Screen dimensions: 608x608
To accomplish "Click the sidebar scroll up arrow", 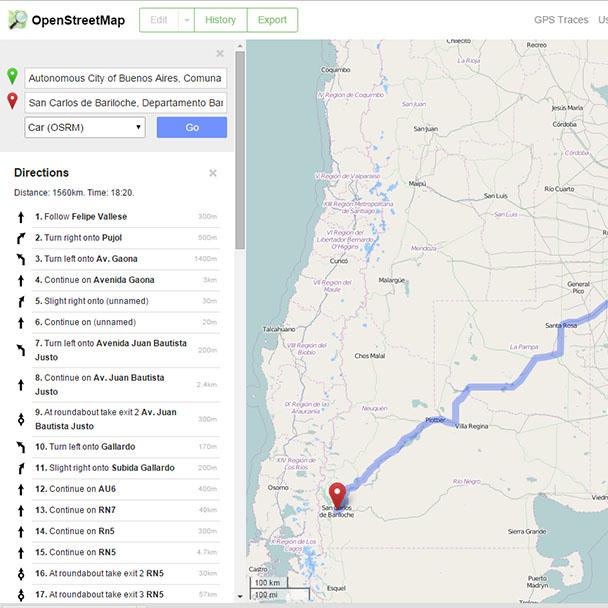I will [x=240, y=46].
